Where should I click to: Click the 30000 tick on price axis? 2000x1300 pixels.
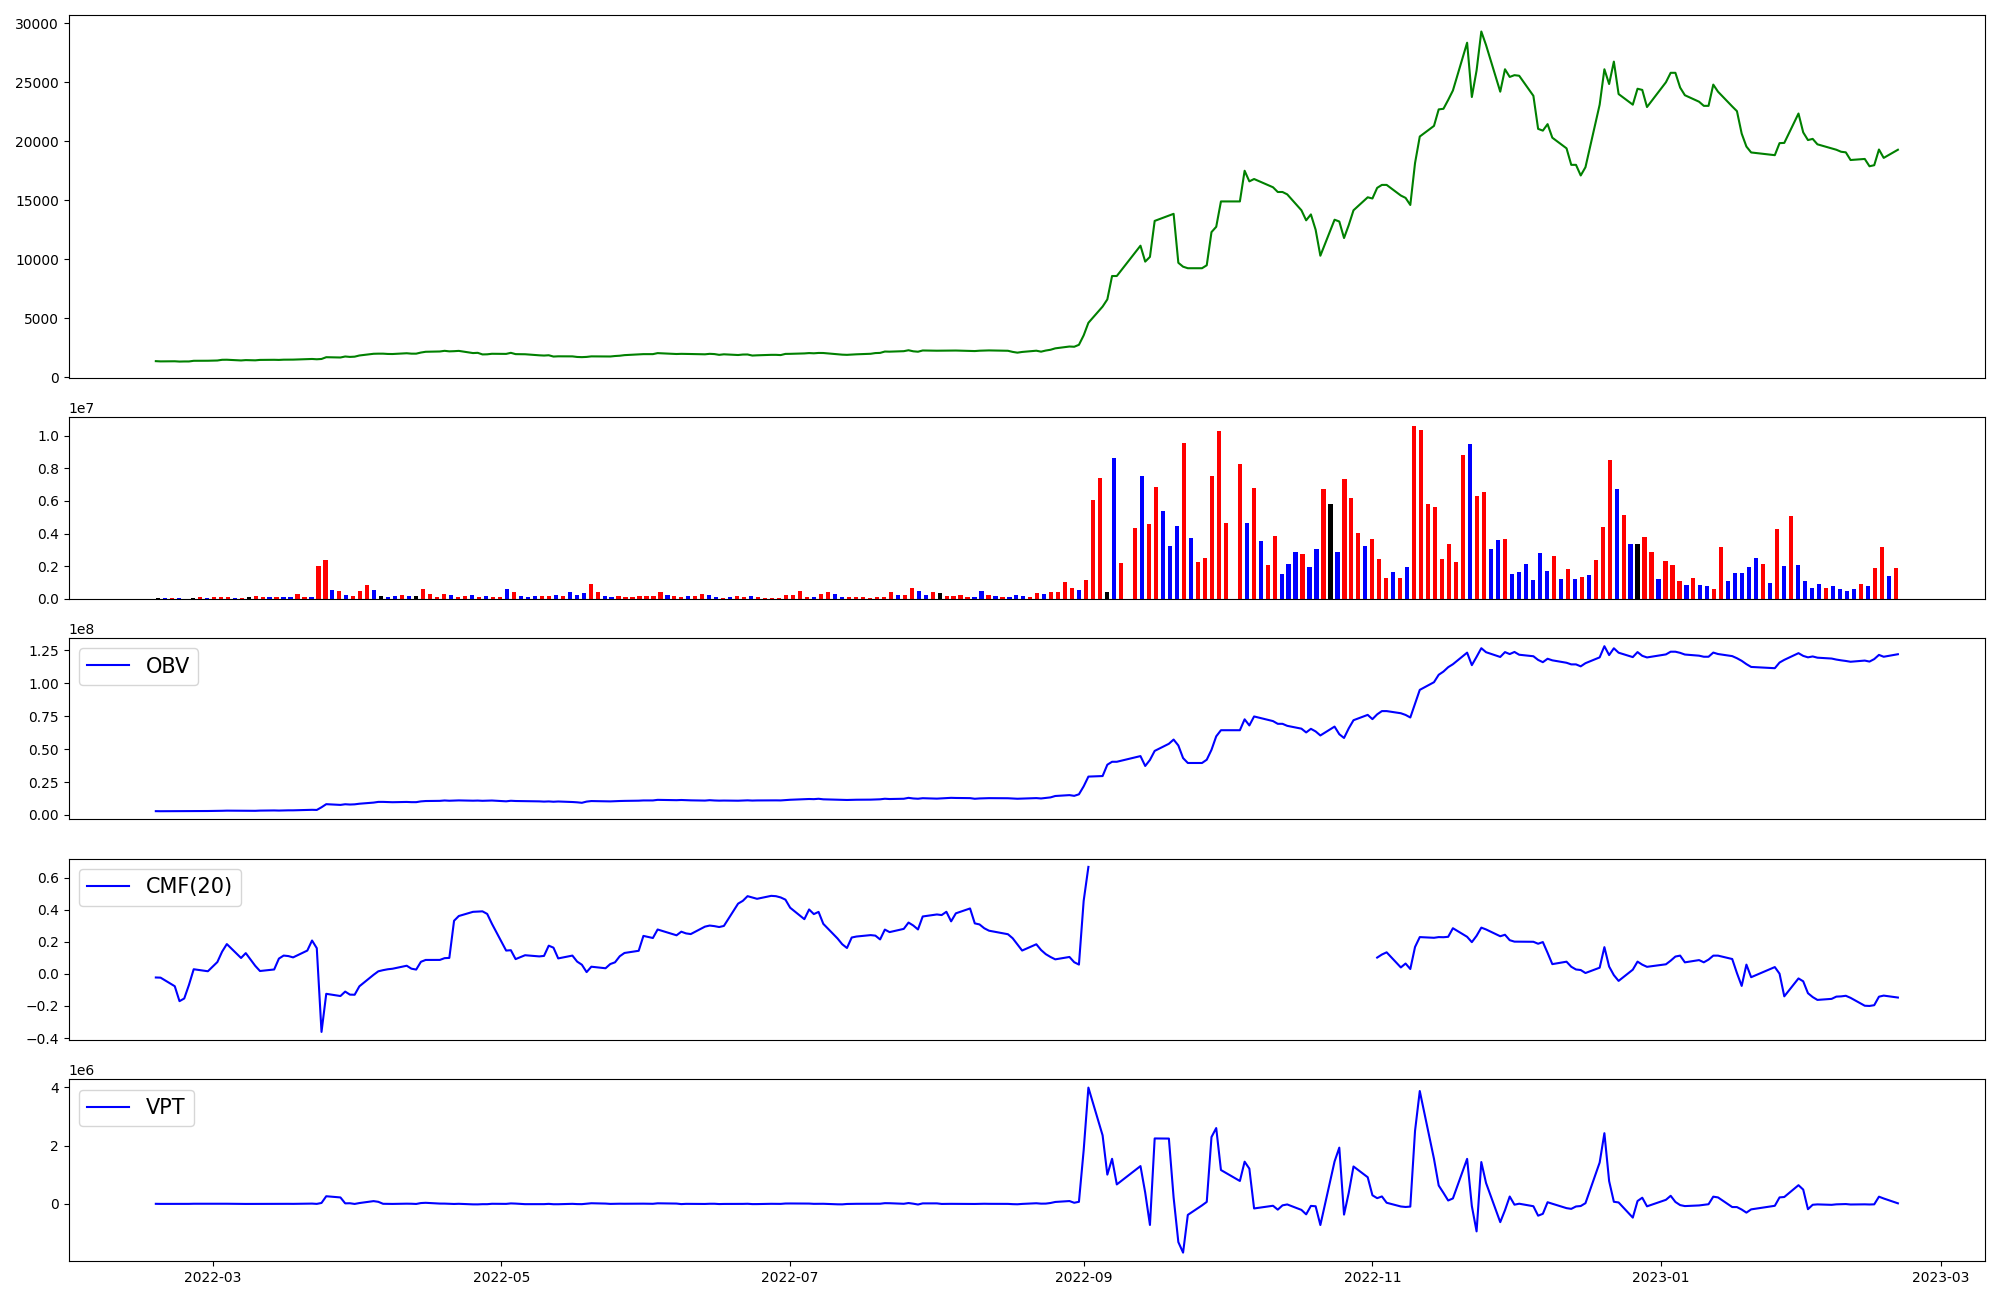tap(36, 23)
